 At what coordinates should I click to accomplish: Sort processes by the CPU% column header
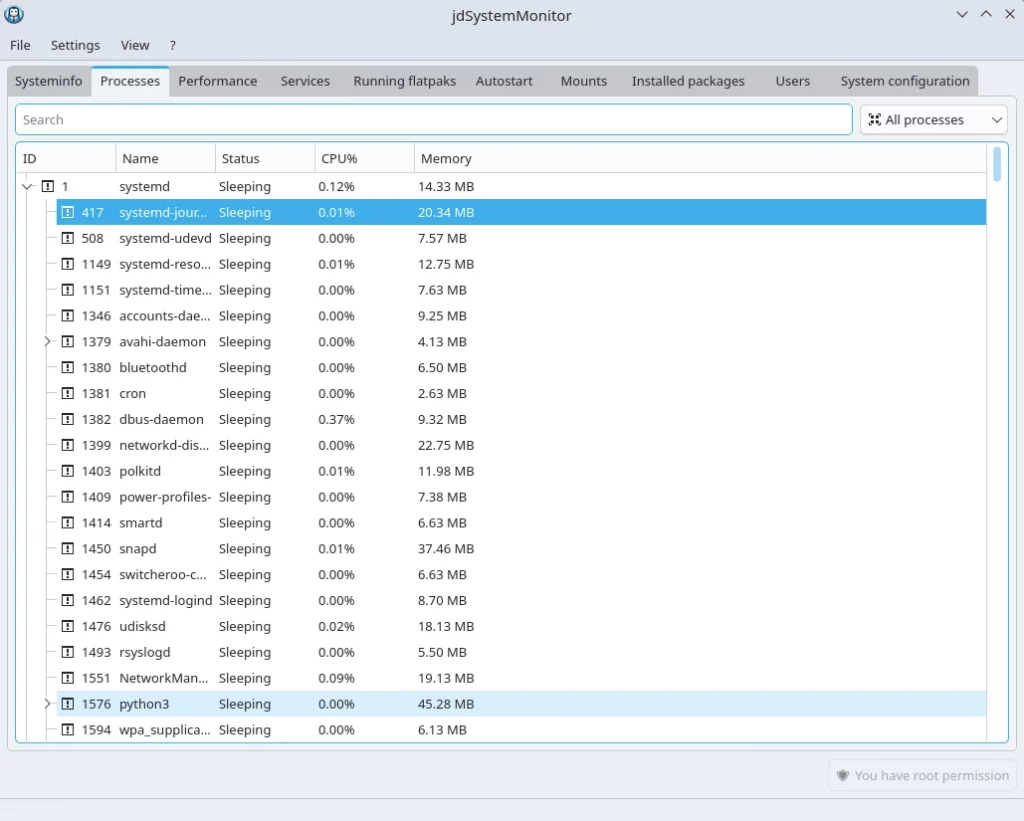(x=339, y=159)
